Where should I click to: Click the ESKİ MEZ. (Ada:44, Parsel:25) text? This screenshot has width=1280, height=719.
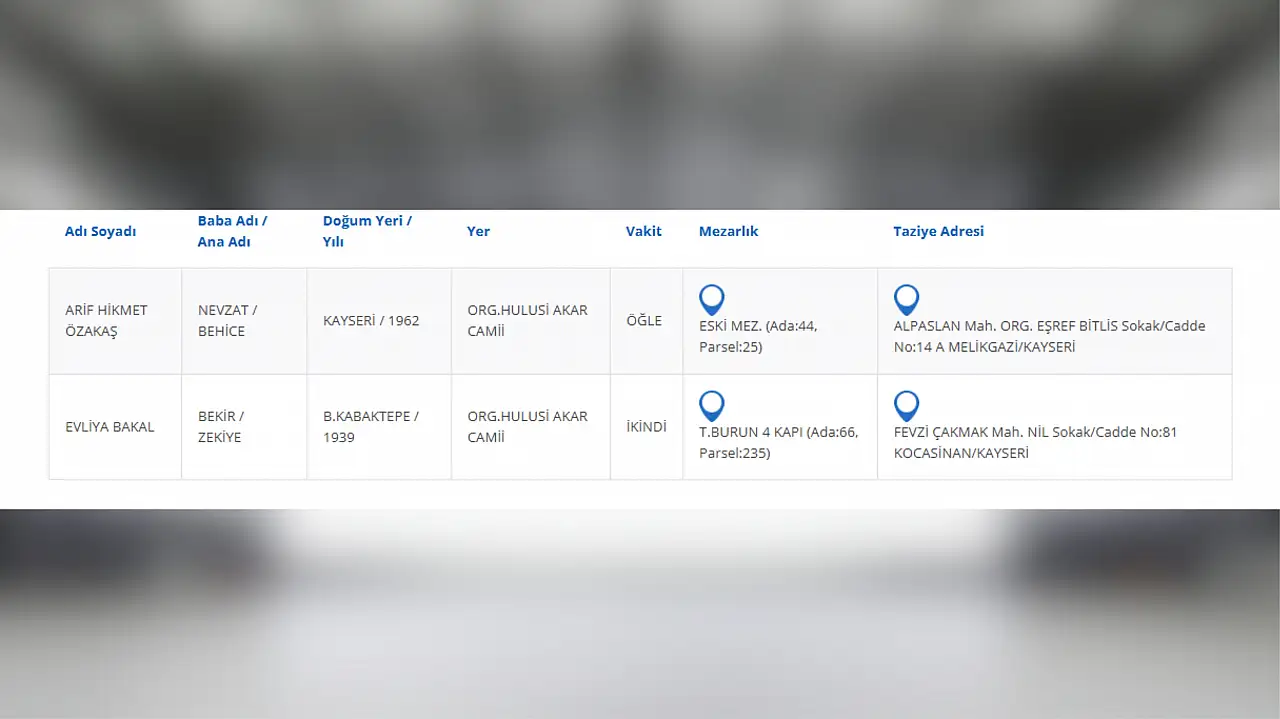(759, 337)
